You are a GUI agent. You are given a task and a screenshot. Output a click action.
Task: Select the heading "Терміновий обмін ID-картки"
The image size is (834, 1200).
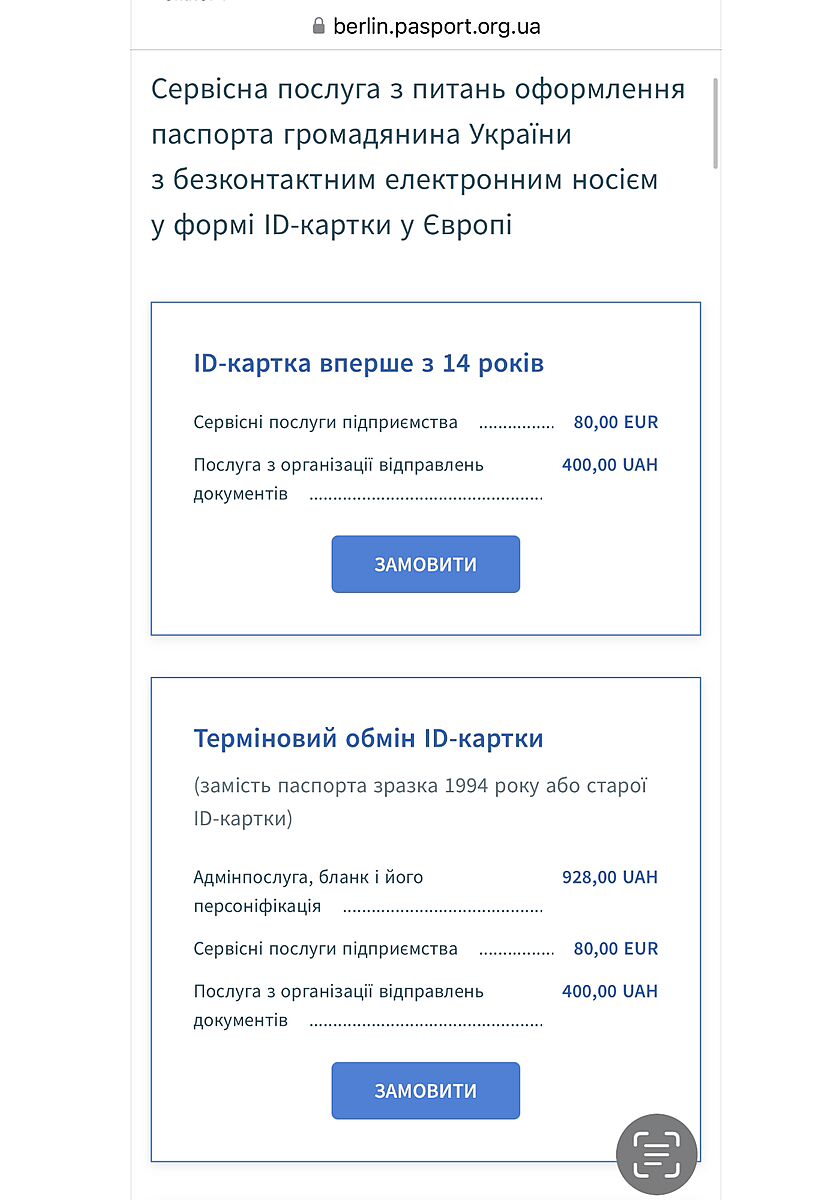pyautogui.click(x=368, y=738)
